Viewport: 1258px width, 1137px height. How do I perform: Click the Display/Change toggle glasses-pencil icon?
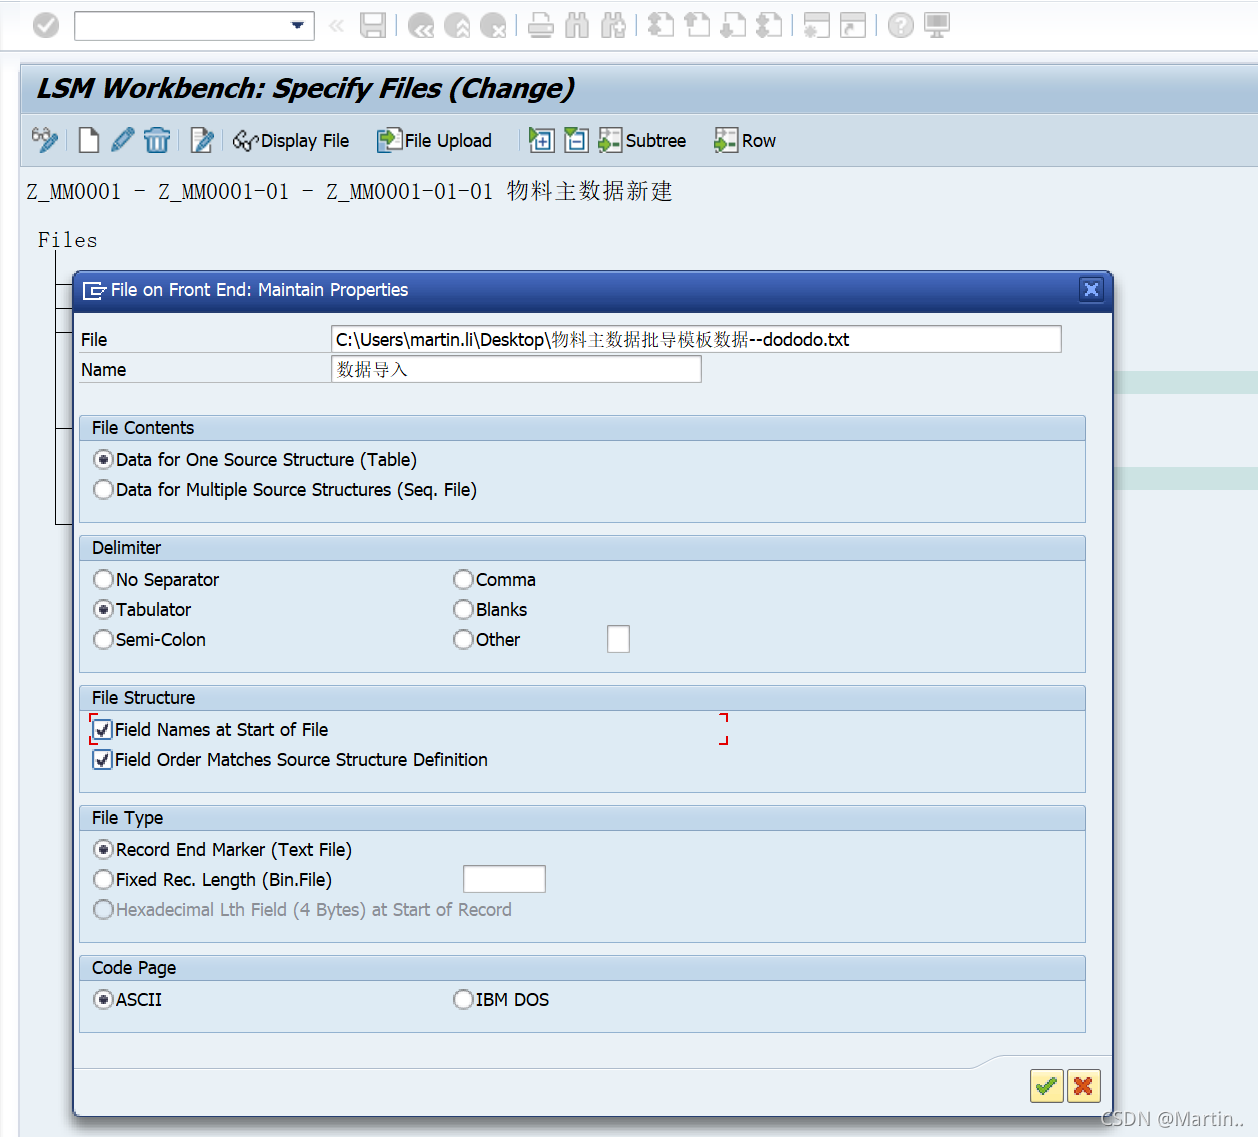[x=44, y=140]
